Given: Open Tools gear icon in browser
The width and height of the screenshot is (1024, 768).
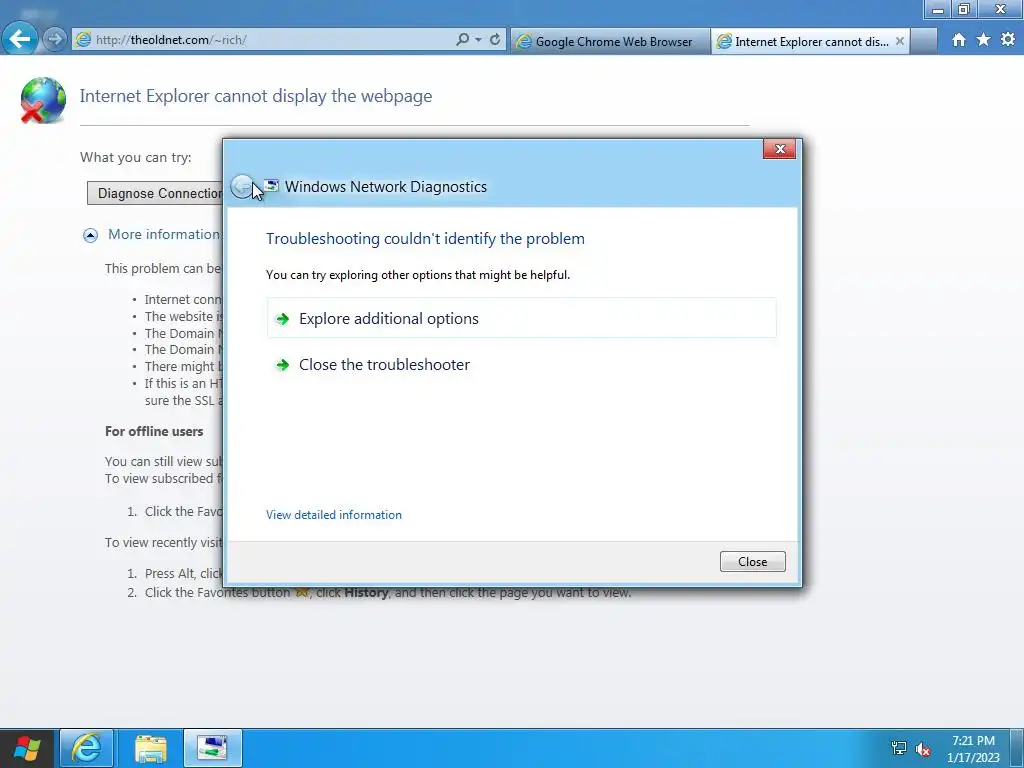Looking at the screenshot, I should (1008, 40).
